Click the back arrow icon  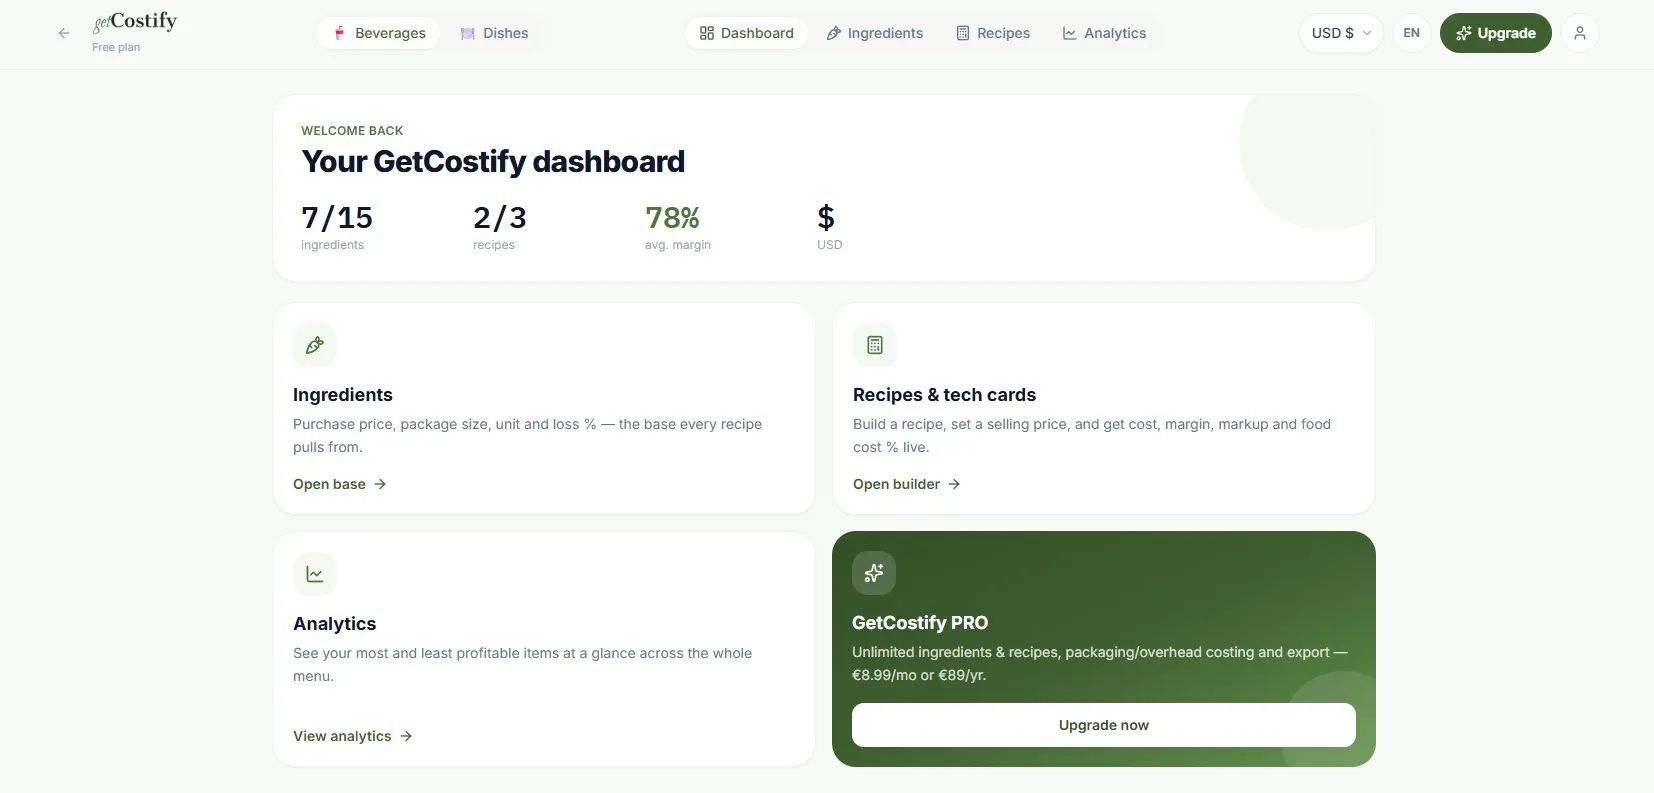[x=64, y=33]
